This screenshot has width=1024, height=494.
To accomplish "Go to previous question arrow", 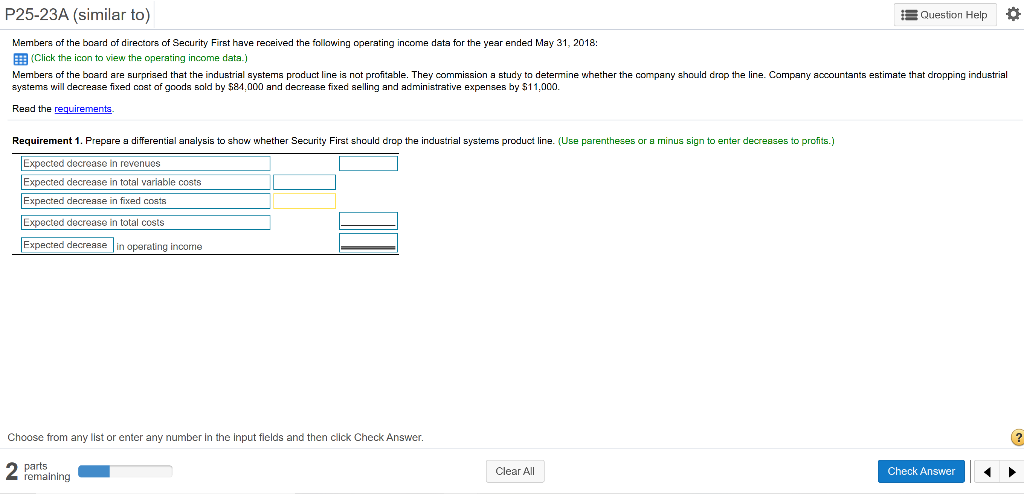I will coord(988,472).
